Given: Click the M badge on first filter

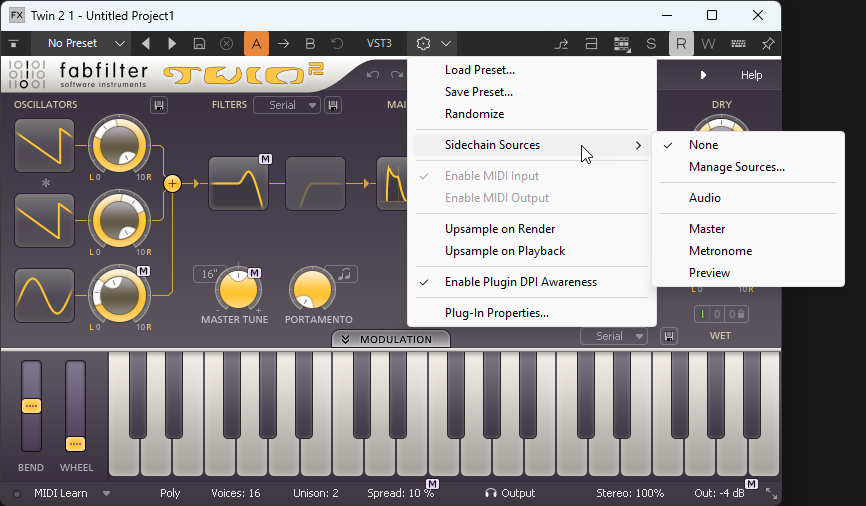Looking at the screenshot, I should (266, 159).
